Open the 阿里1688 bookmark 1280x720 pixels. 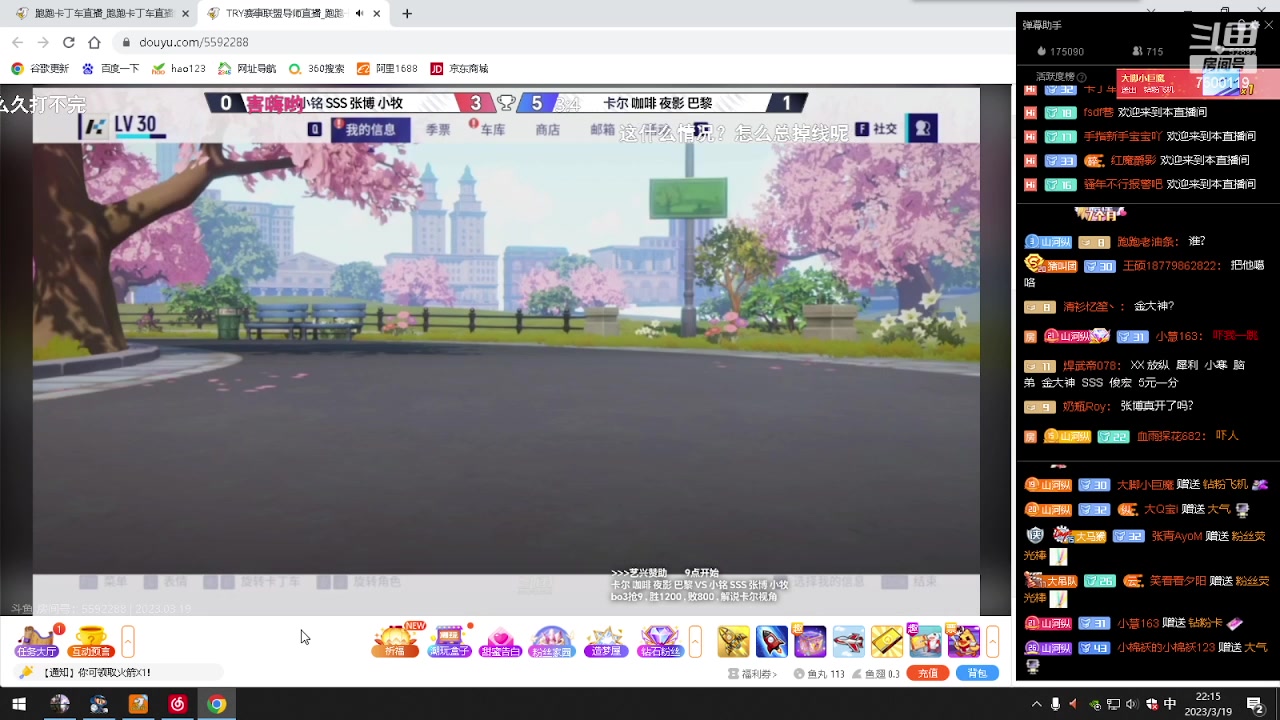coord(387,69)
